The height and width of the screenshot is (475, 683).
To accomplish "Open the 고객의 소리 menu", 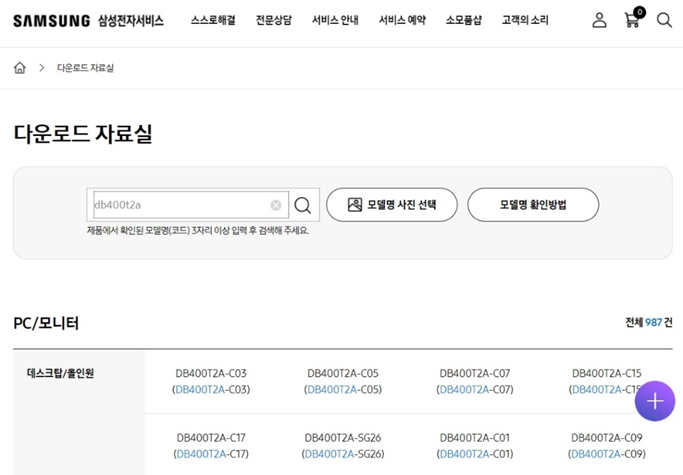I will point(525,20).
